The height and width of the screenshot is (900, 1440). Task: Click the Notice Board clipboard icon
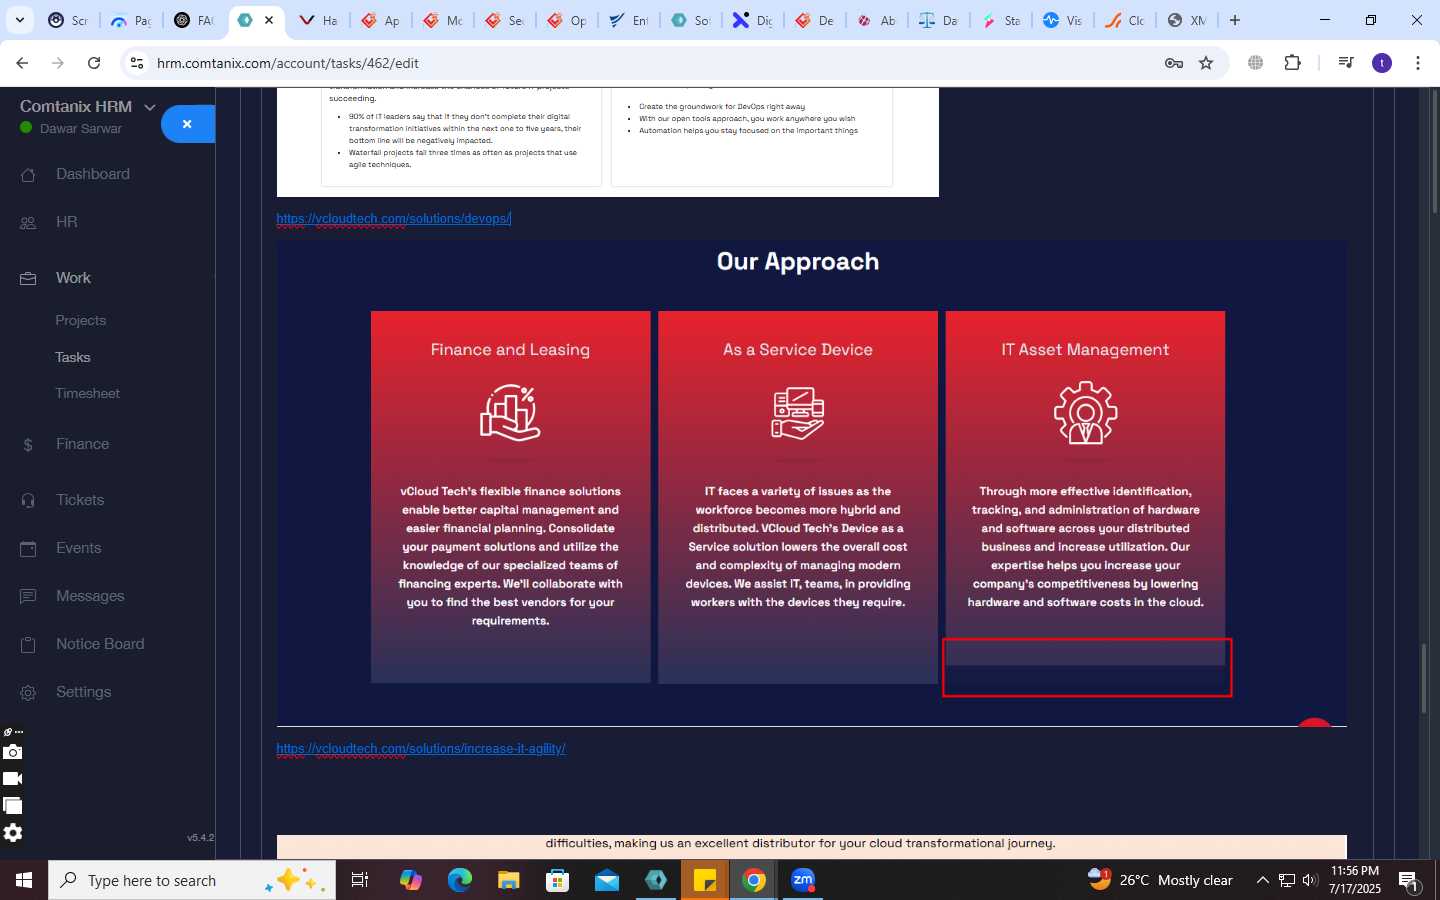pyautogui.click(x=28, y=645)
